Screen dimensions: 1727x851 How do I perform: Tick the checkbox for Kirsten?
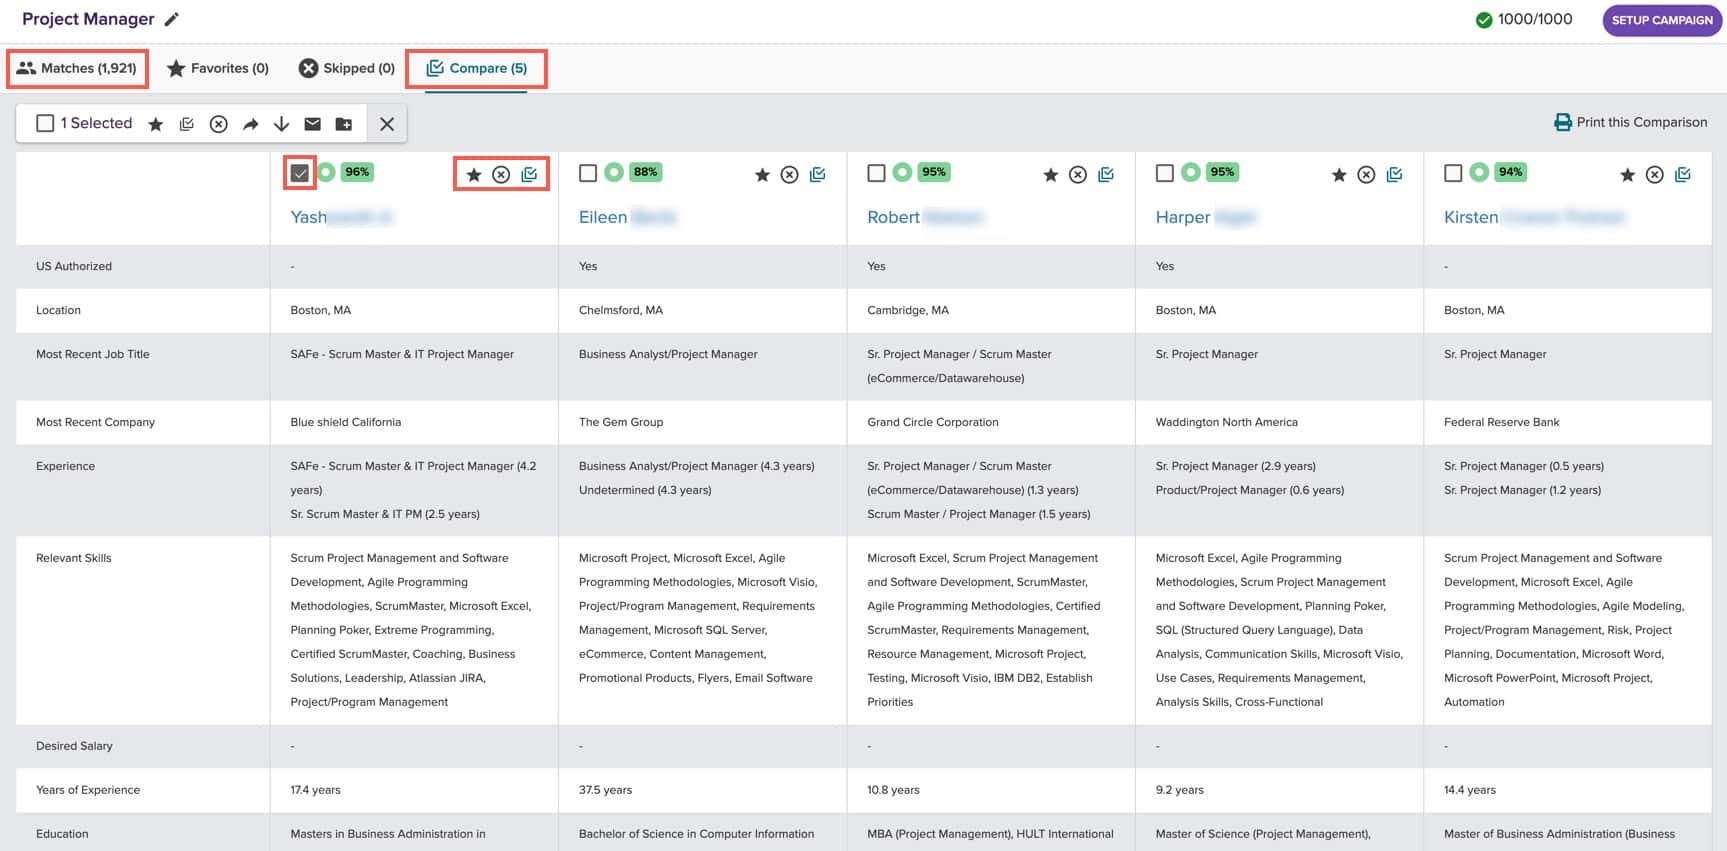[x=1453, y=173]
